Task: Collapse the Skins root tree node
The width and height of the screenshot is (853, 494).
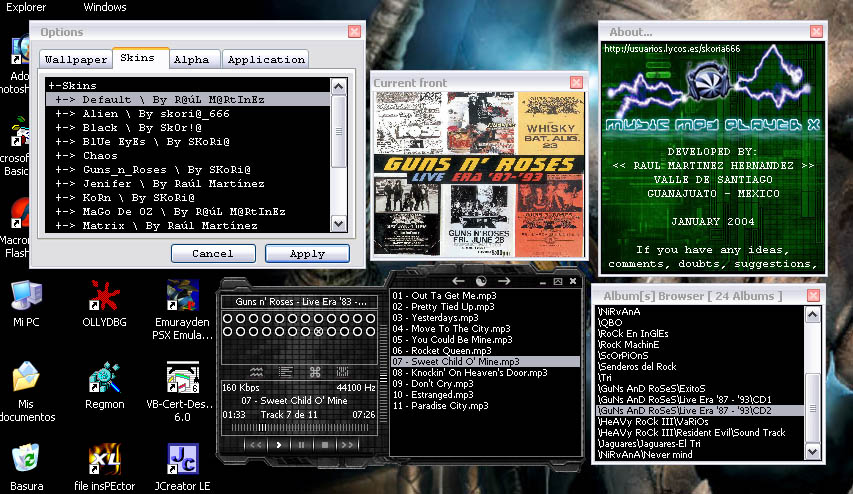Action: tap(52, 86)
